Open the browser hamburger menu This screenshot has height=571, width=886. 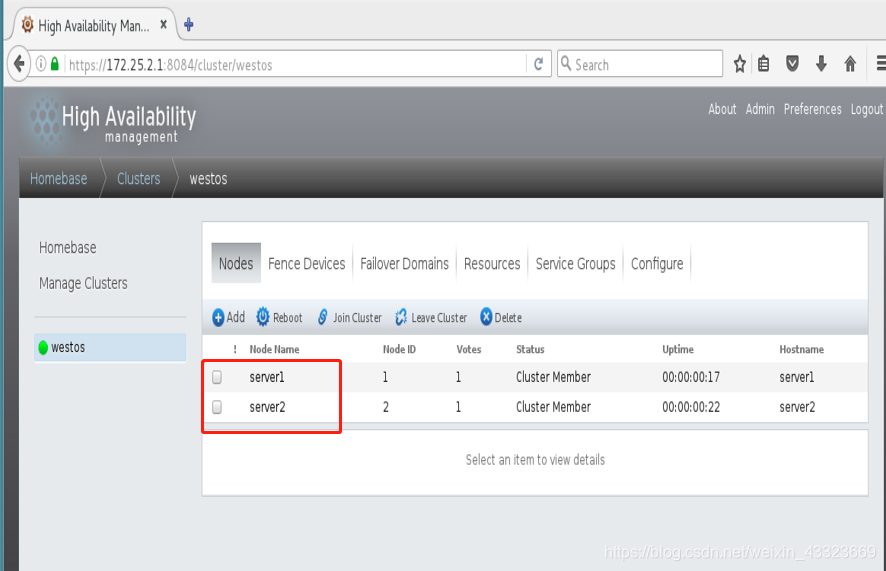[880, 63]
